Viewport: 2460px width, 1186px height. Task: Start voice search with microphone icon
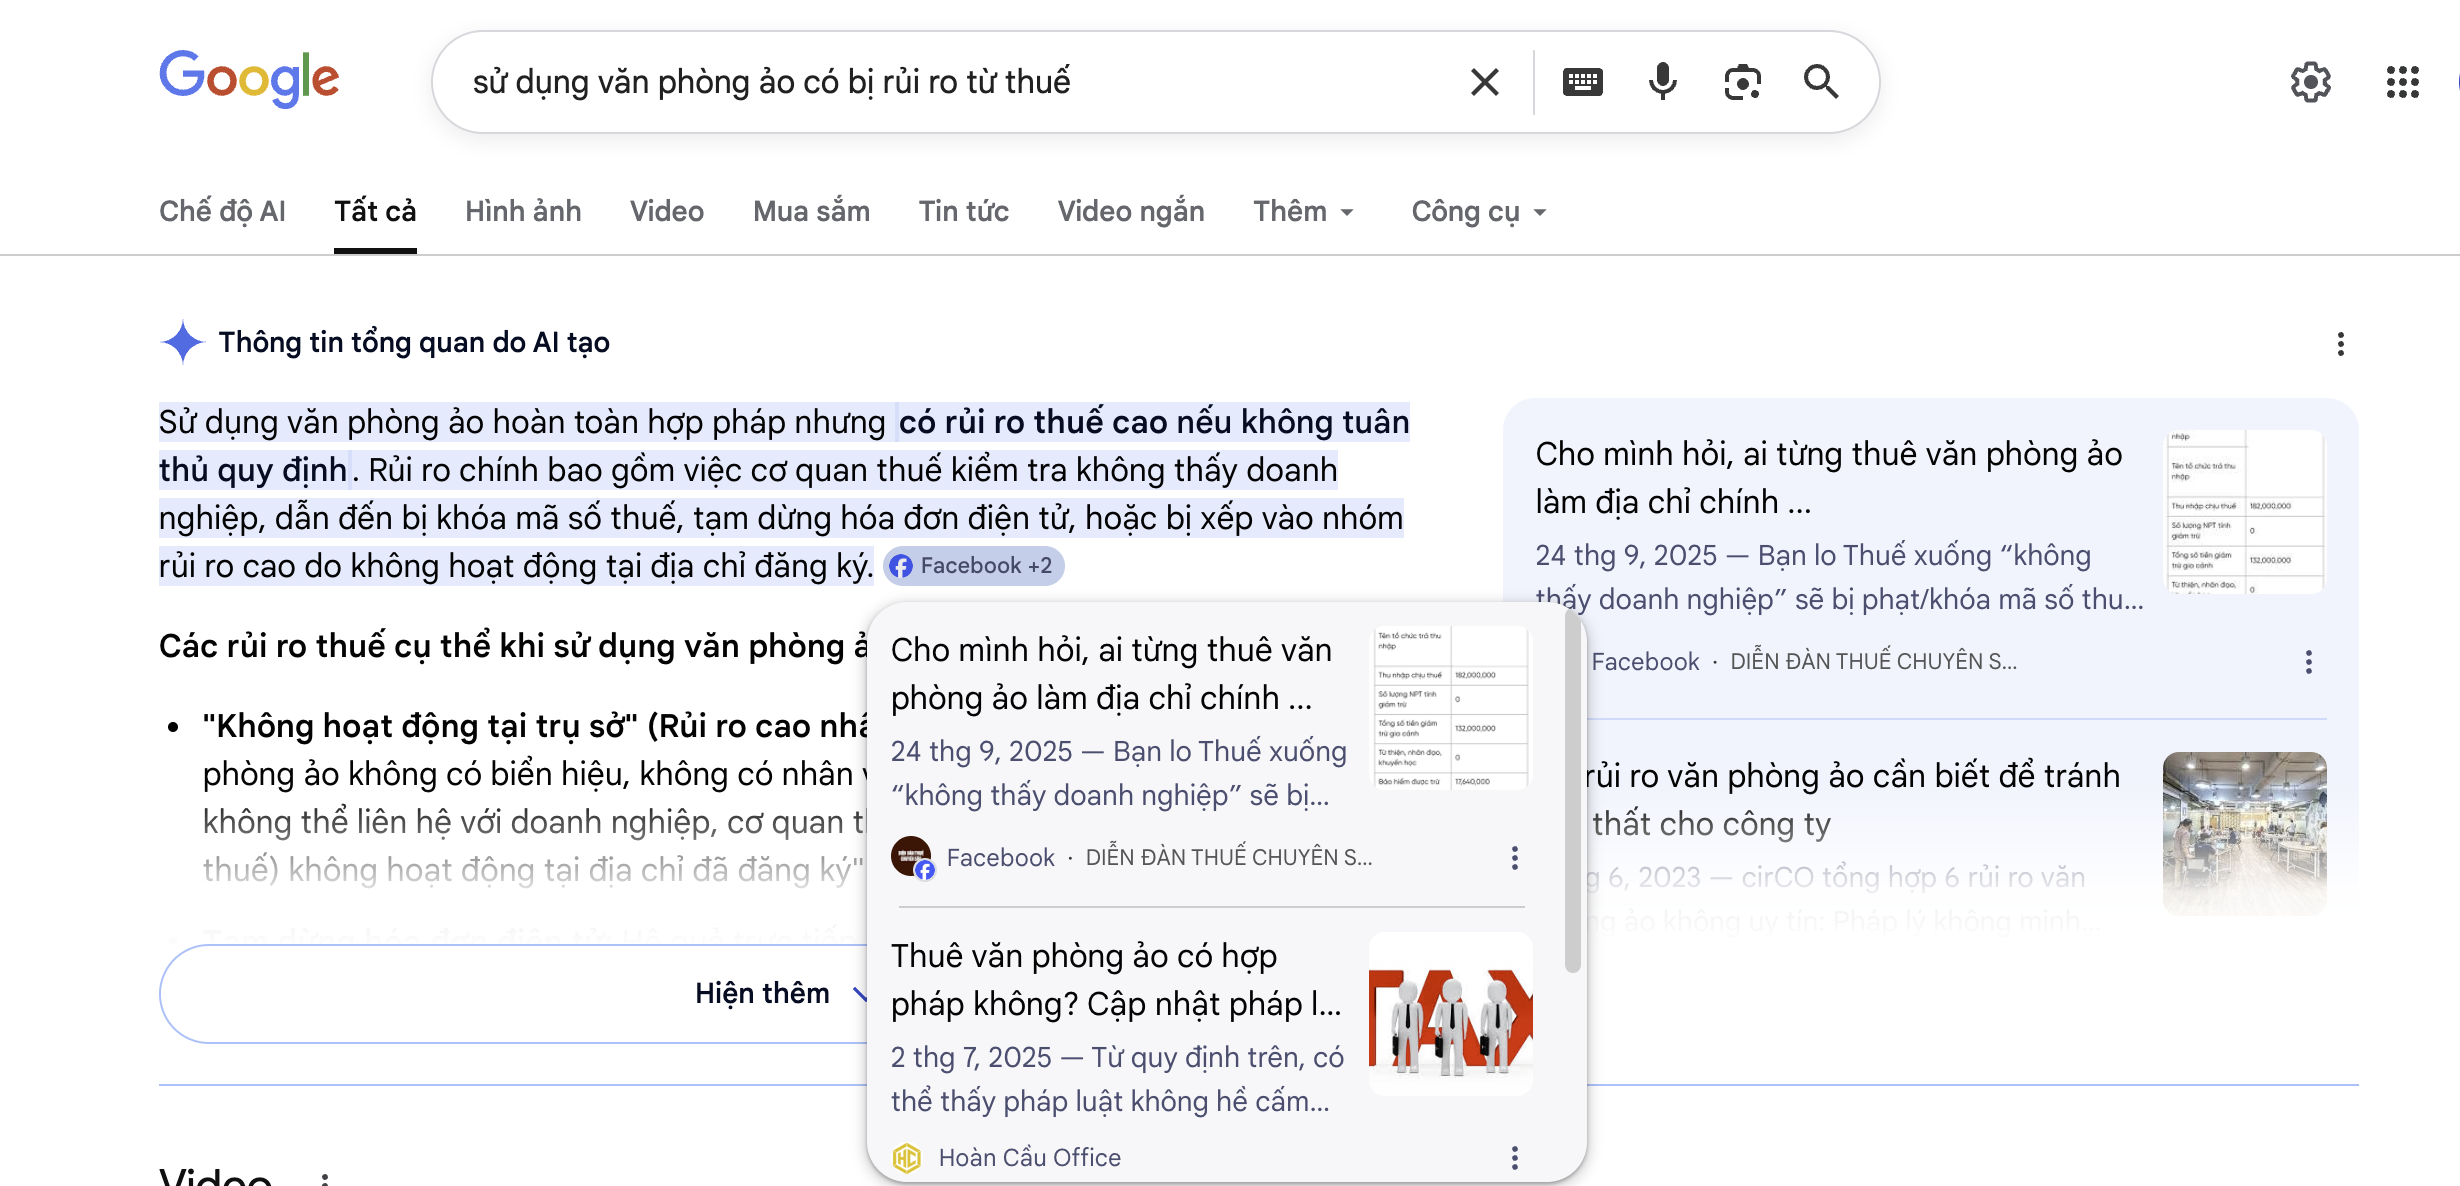click(1663, 82)
